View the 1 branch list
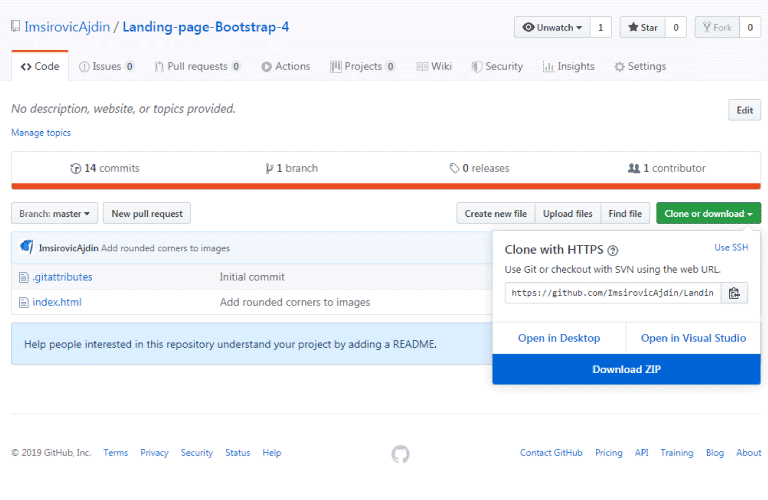This screenshot has height=500, width=768. tap(291, 168)
